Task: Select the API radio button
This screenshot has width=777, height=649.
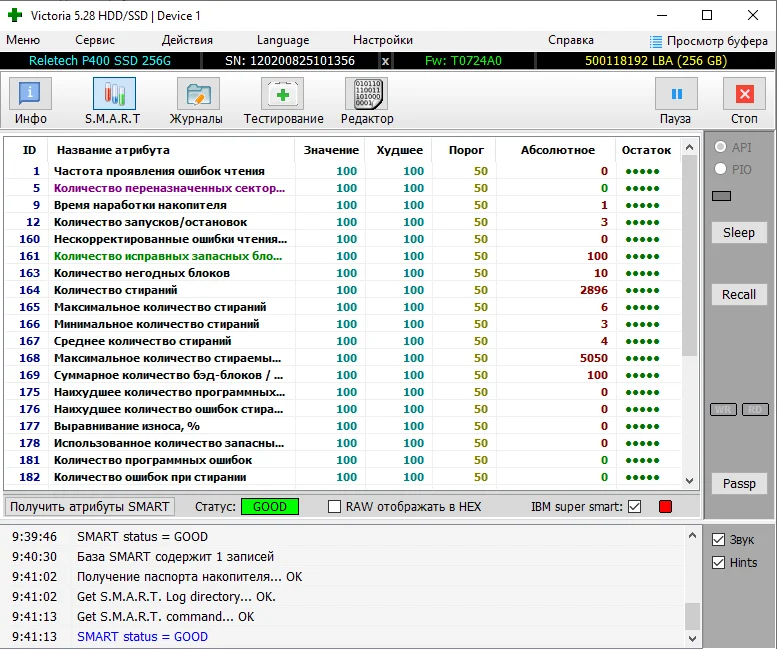Action: (x=719, y=147)
